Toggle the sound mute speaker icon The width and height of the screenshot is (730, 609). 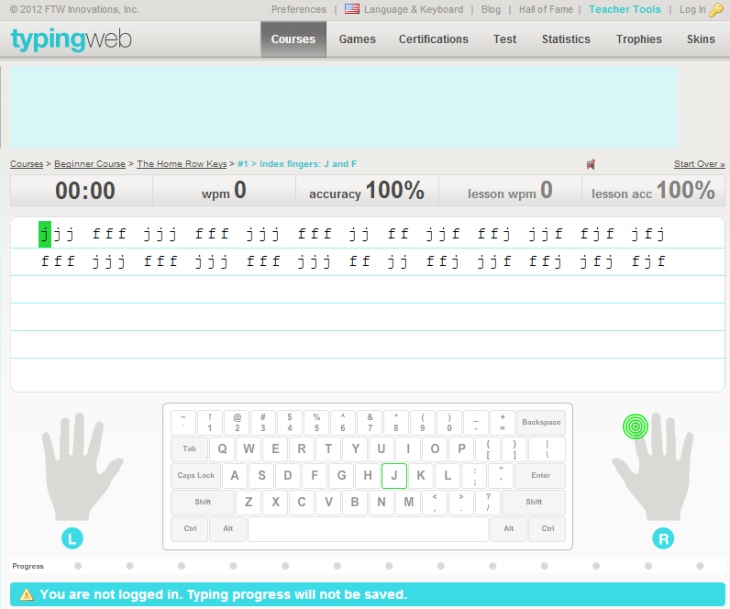591,164
